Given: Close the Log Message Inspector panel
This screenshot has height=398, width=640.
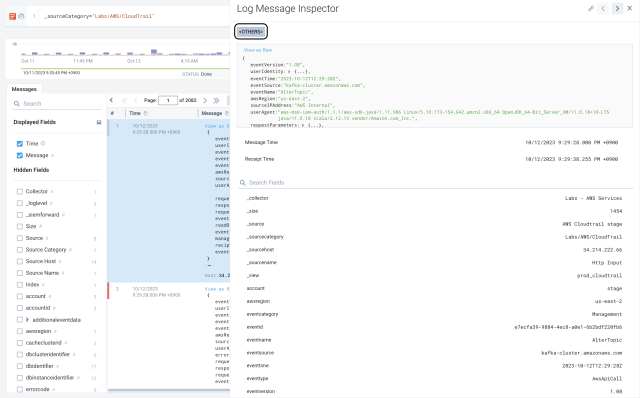Looking at the screenshot, I should pyautogui.click(x=630, y=8).
